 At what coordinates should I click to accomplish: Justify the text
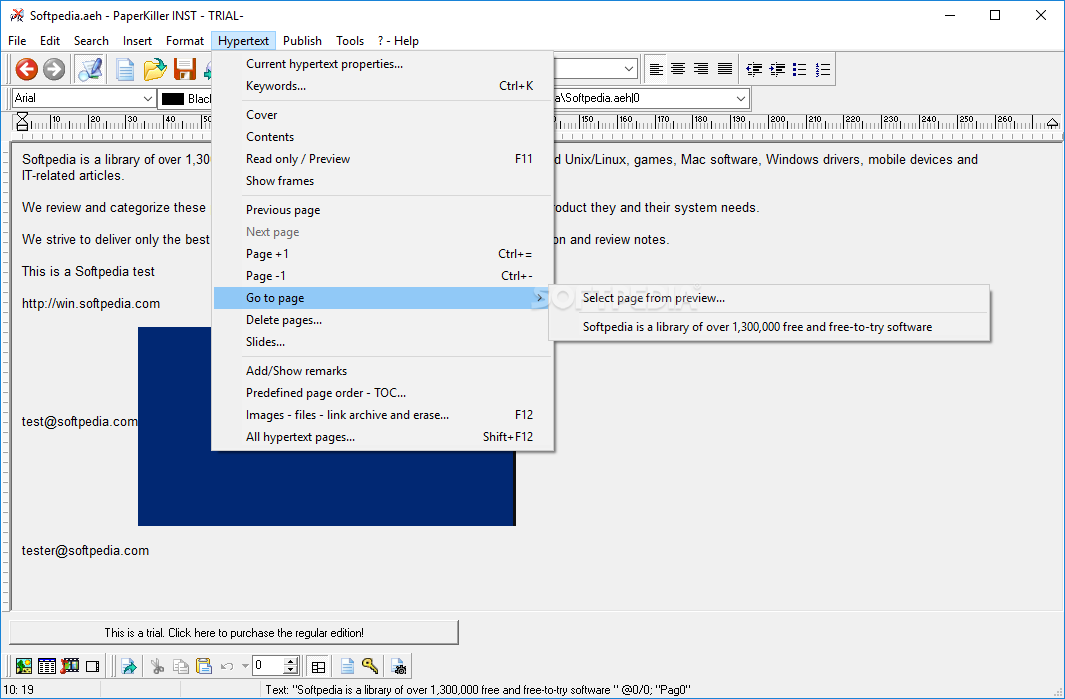point(725,69)
